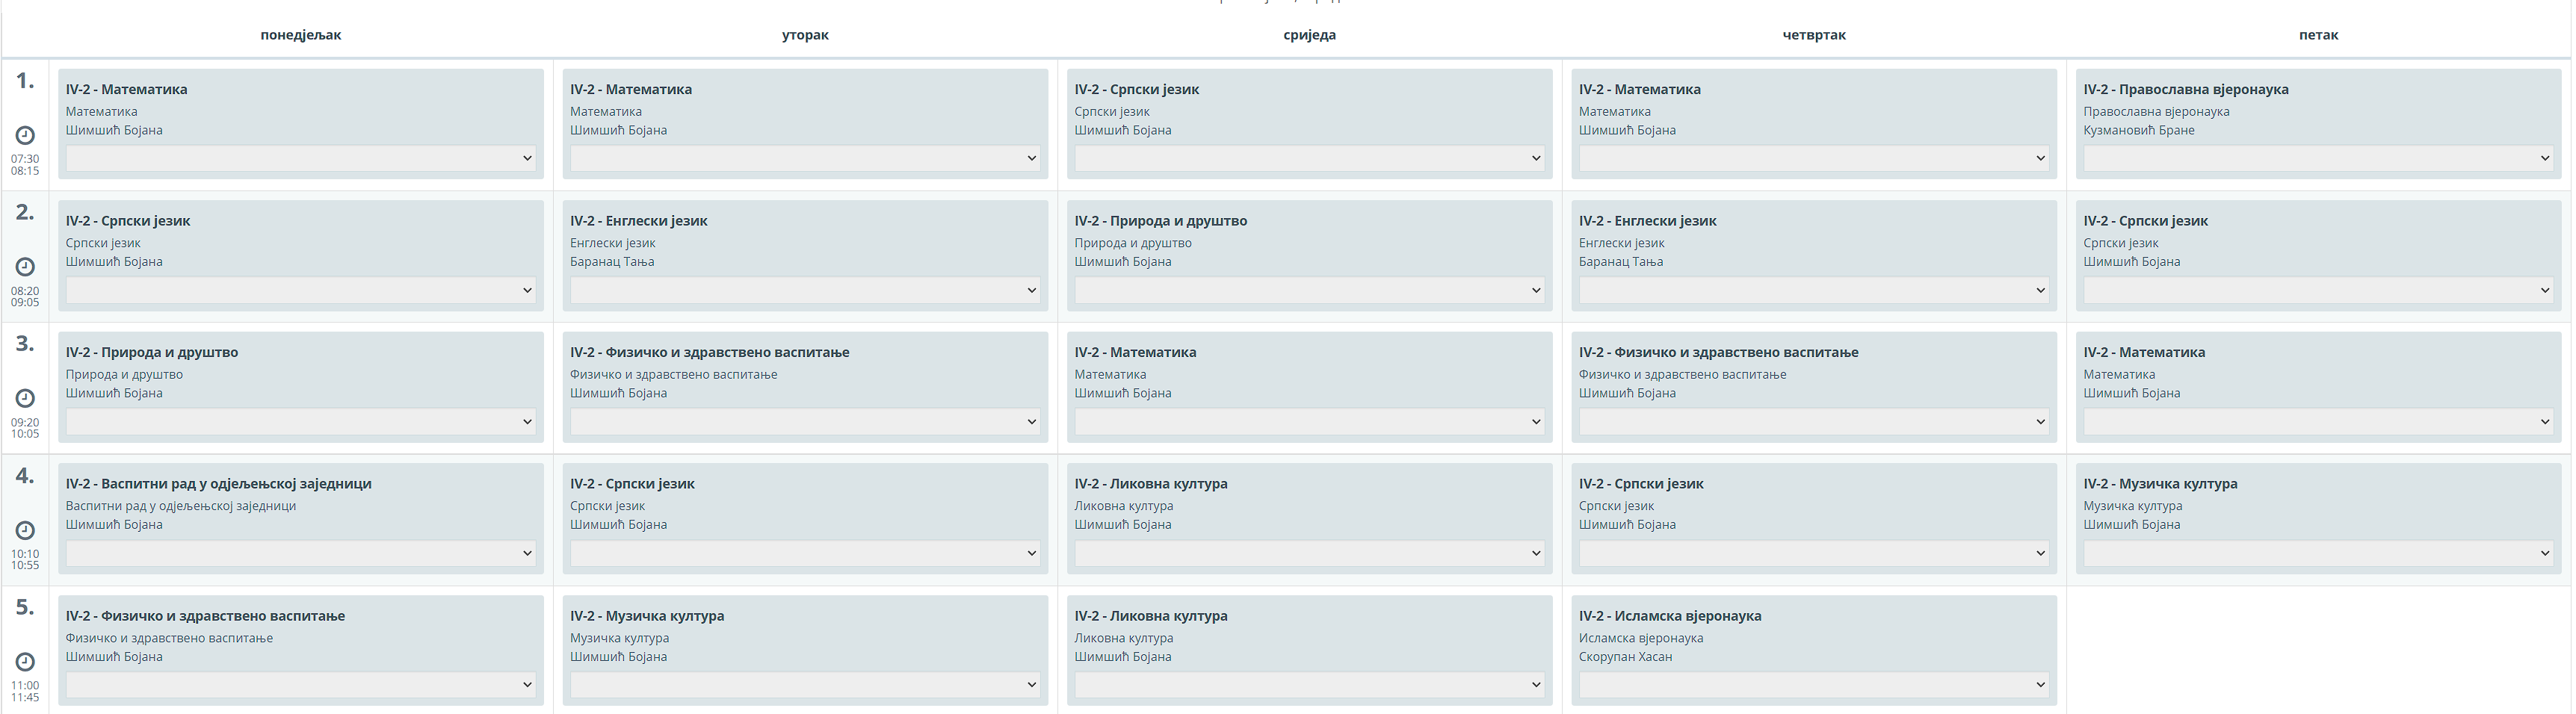Click the clock icon for period 1

(x=25, y=135)
